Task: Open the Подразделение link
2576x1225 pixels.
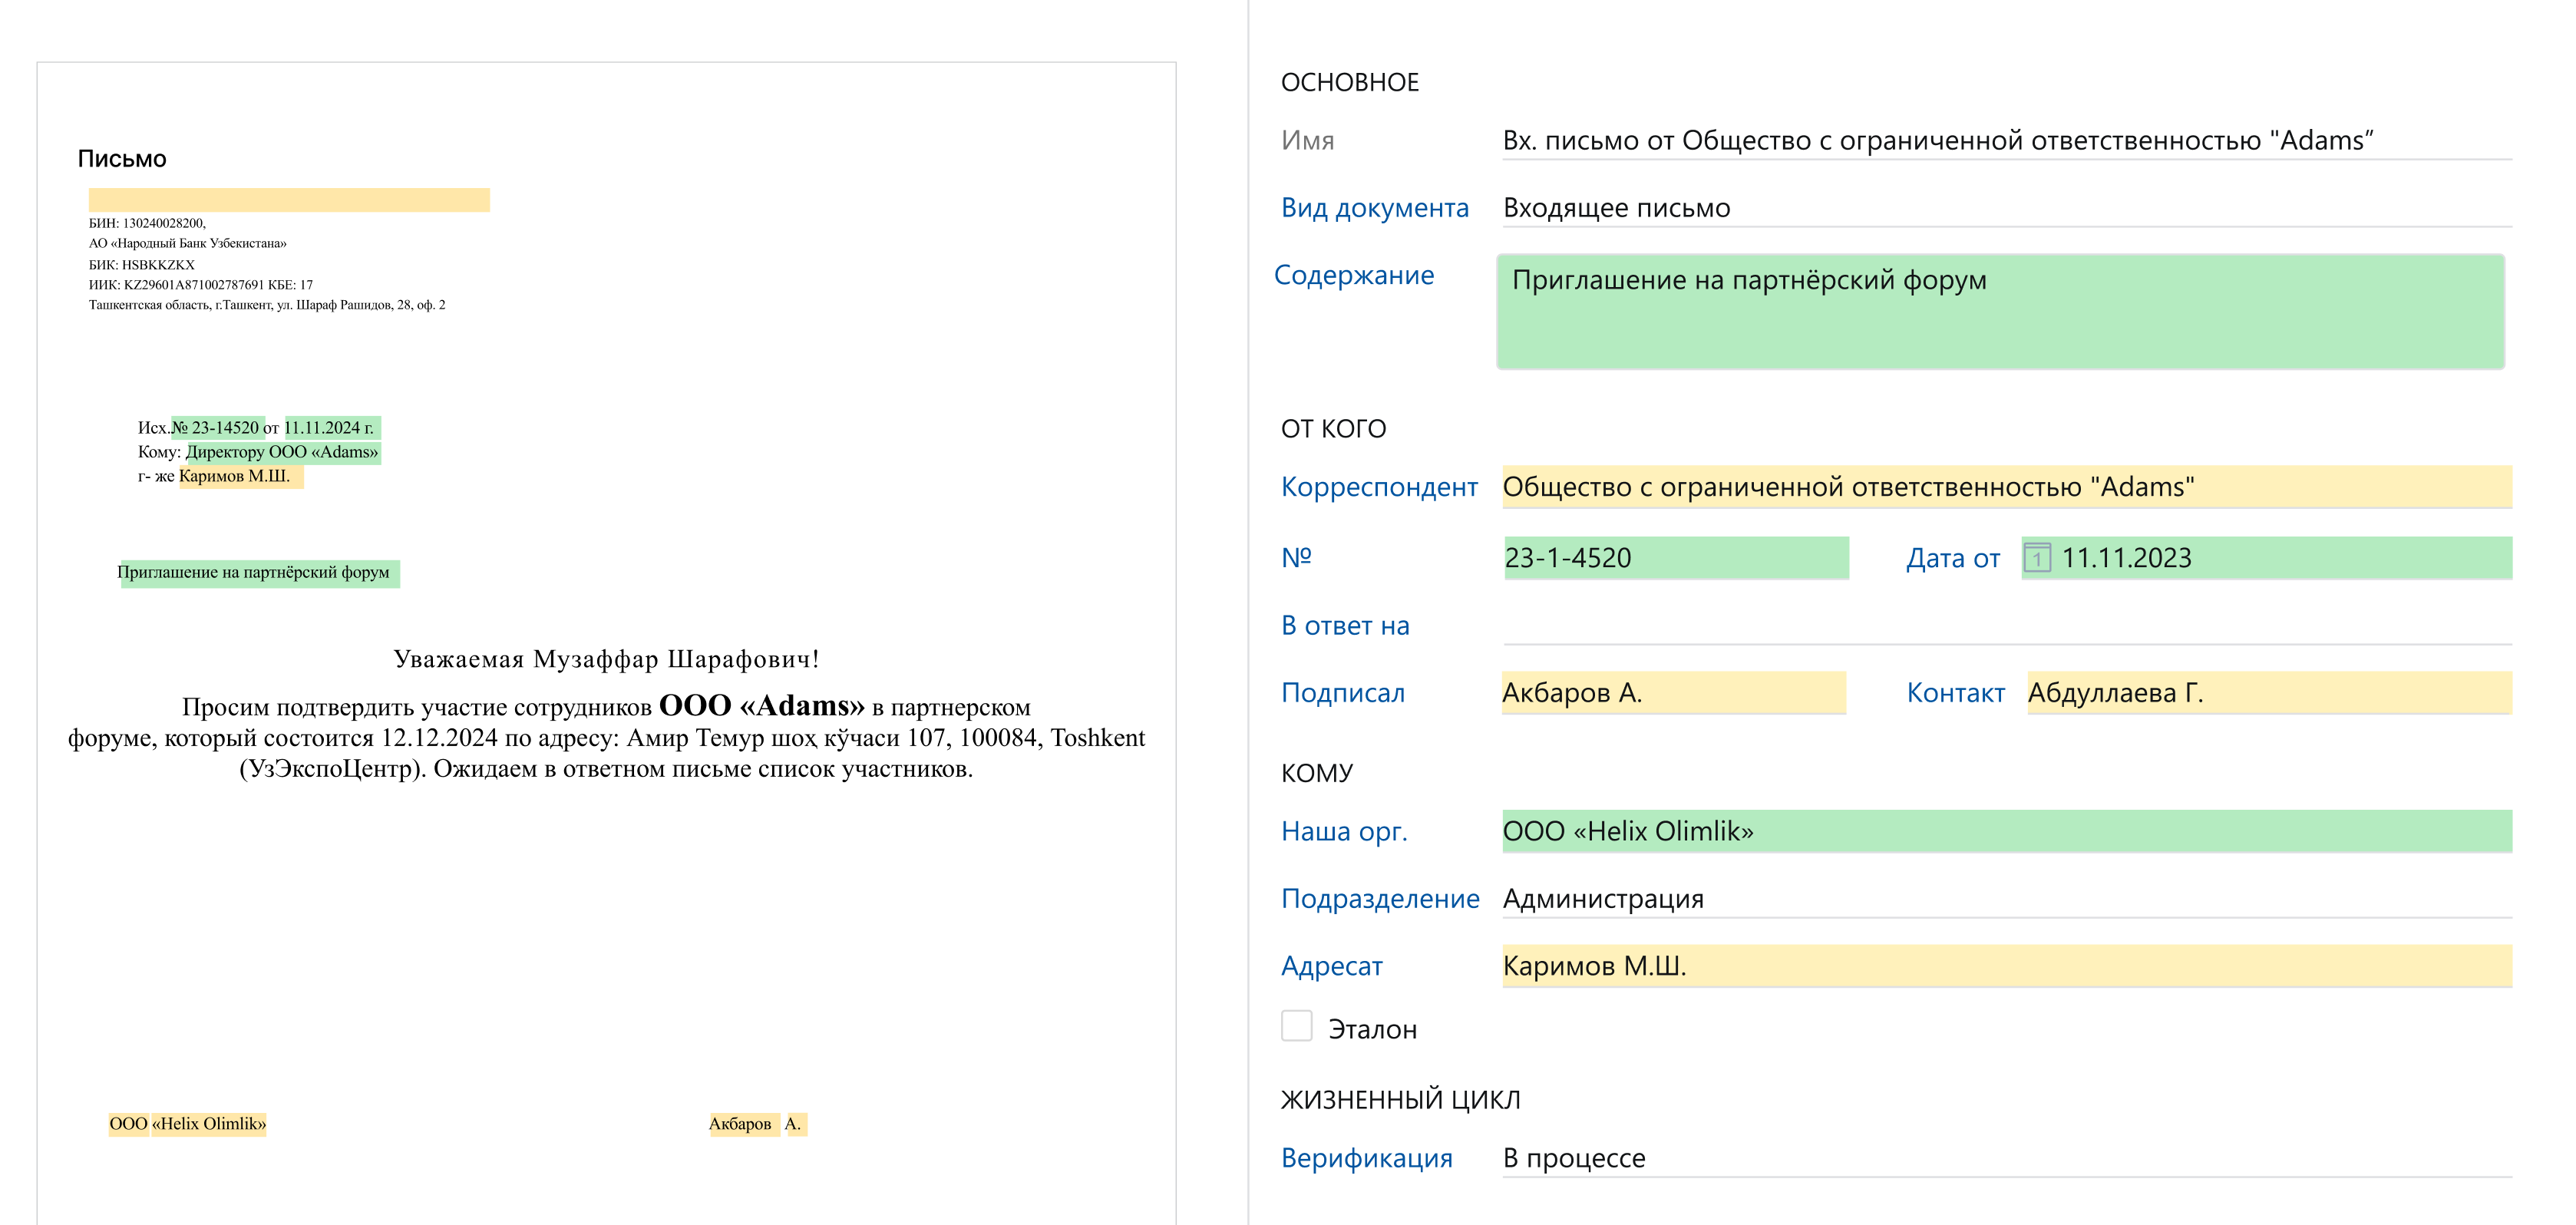Action: pos(1379,899)
